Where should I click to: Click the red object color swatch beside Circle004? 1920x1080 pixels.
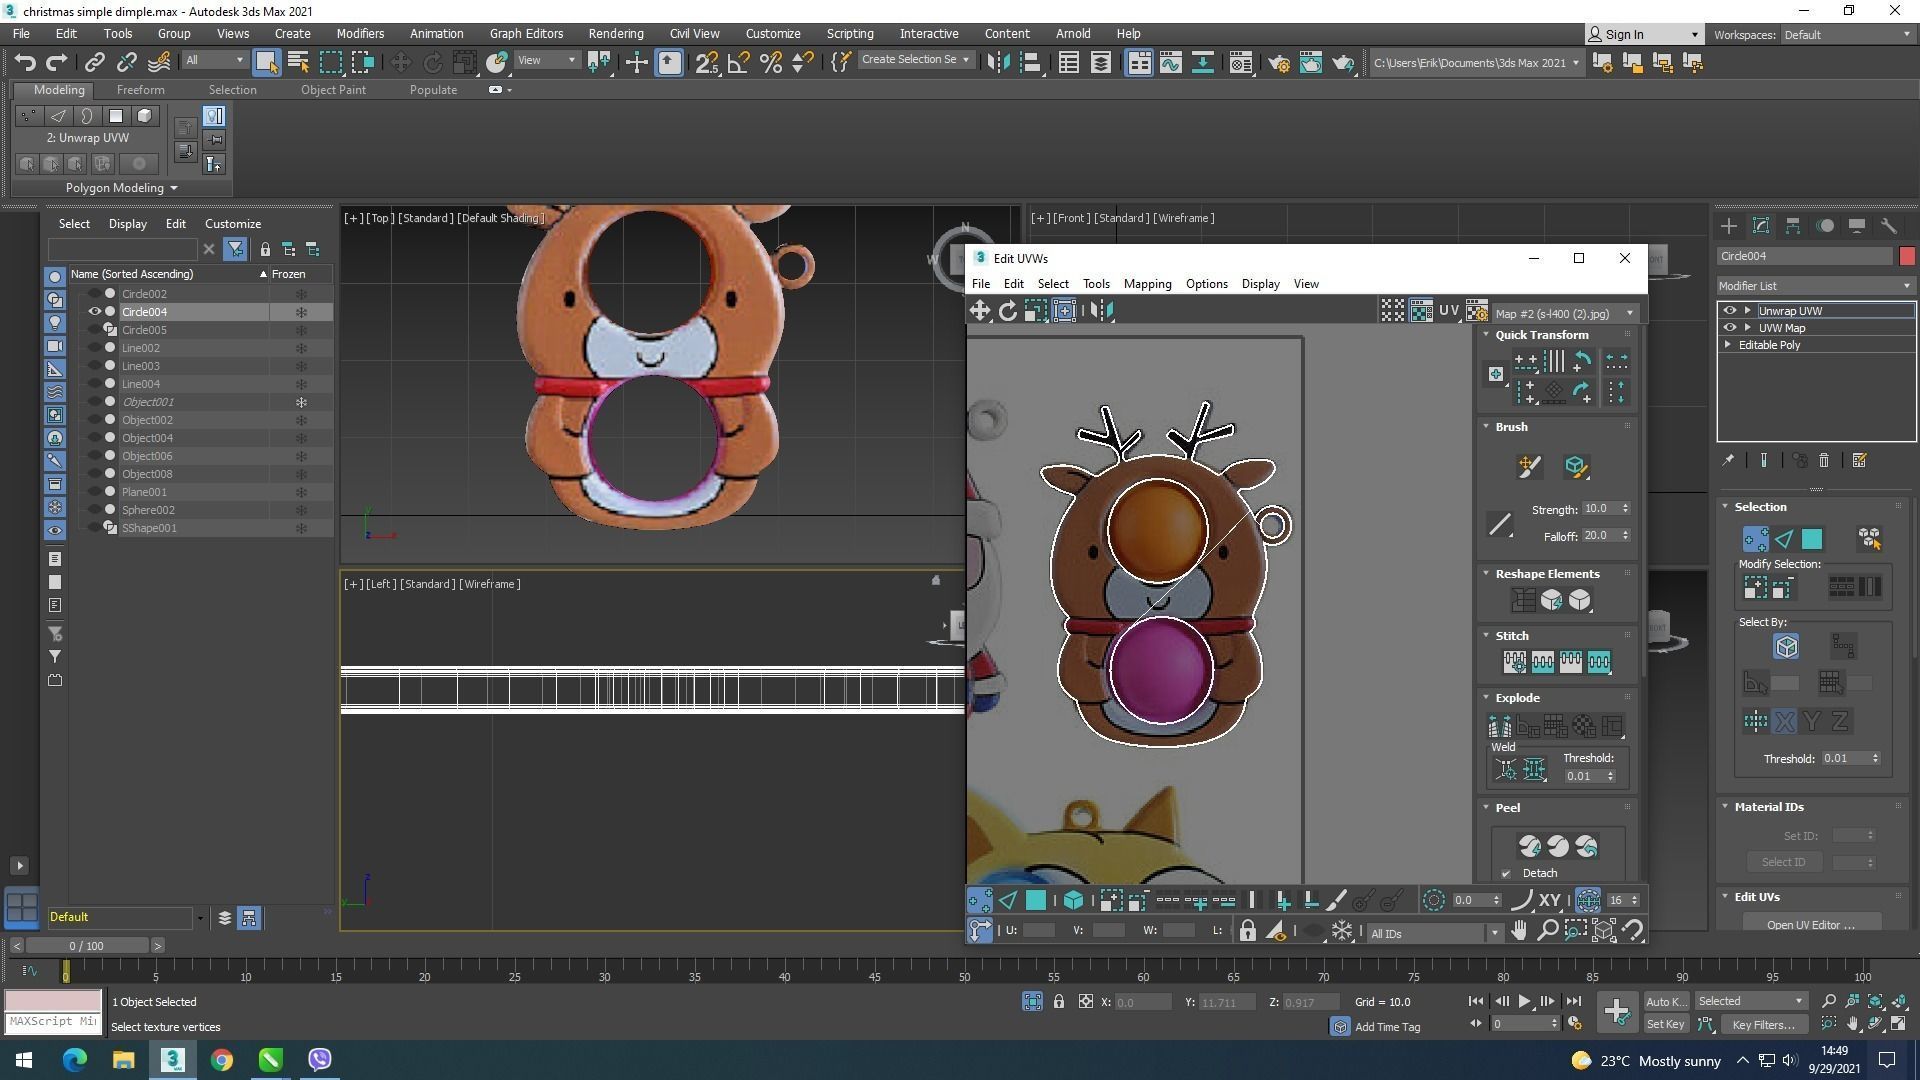click(x=1907, y=257)
